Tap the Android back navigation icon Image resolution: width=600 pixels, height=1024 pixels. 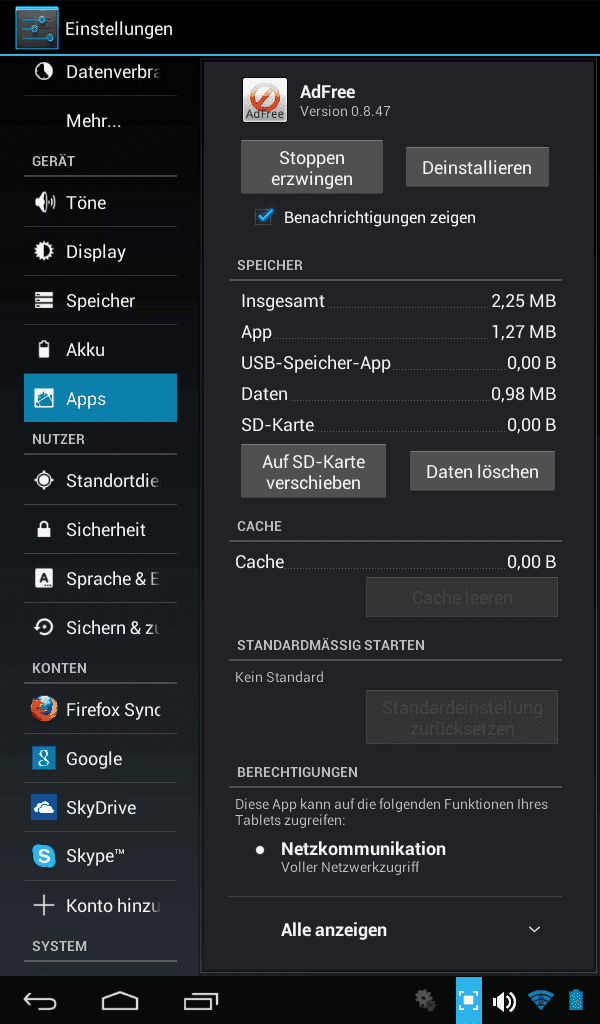point(40,1000)
